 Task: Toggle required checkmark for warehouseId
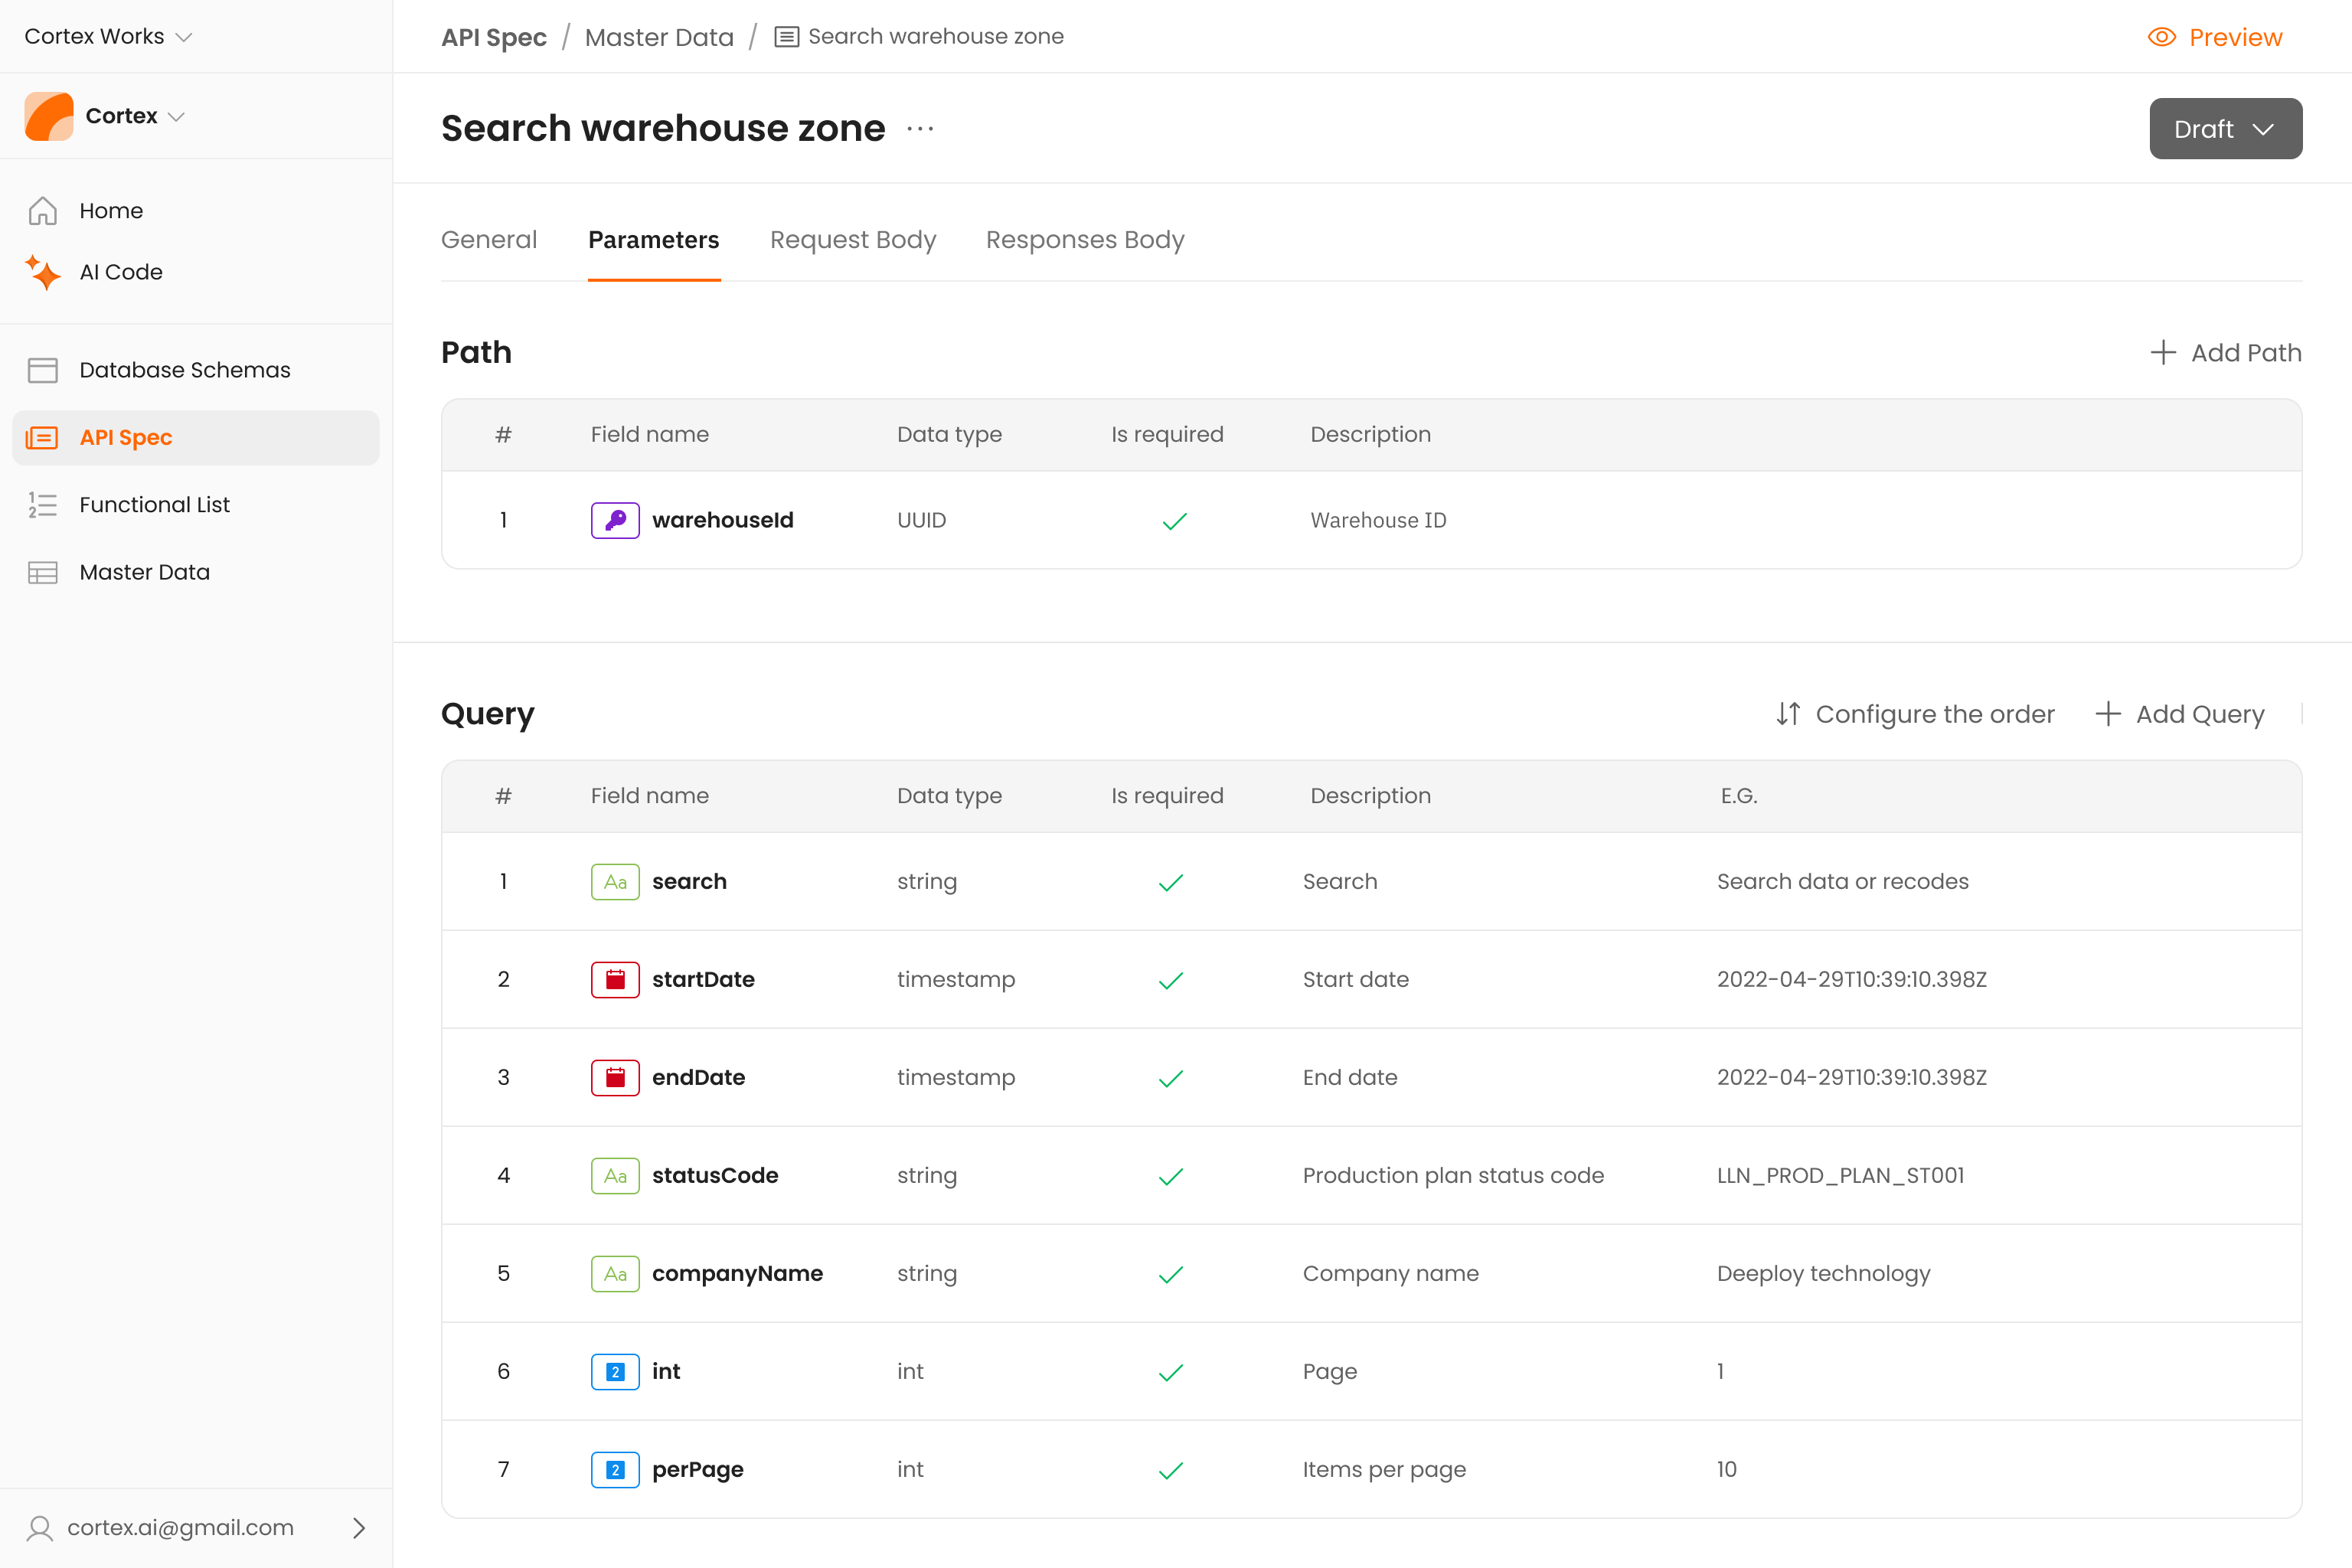pos(1174,521)
